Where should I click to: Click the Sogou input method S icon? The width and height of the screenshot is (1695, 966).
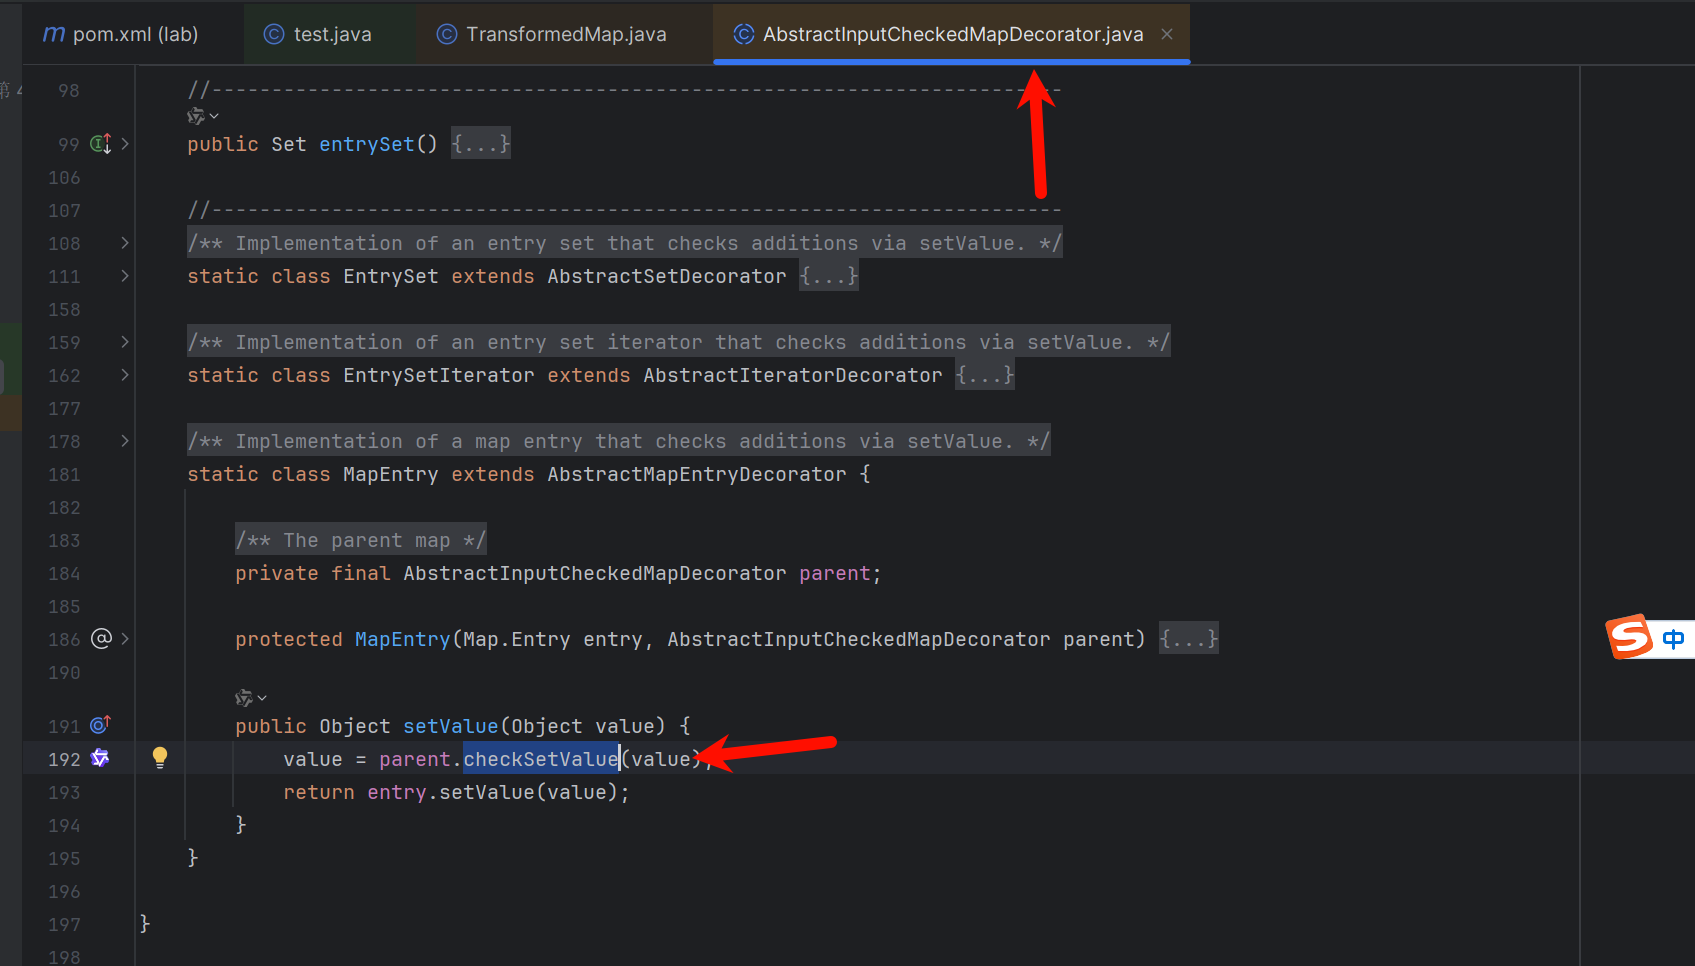tap(1630, 637)
